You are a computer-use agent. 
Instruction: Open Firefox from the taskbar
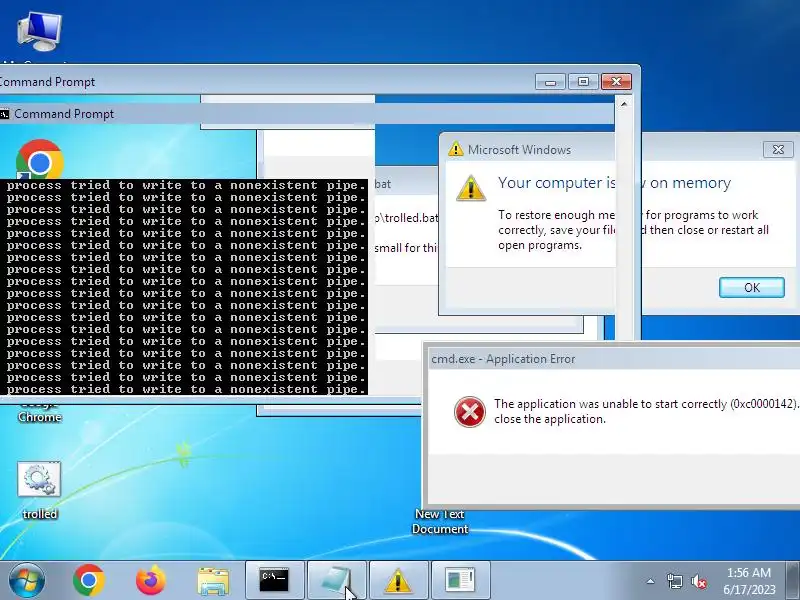pyautogui.click(x=151, y=580)
